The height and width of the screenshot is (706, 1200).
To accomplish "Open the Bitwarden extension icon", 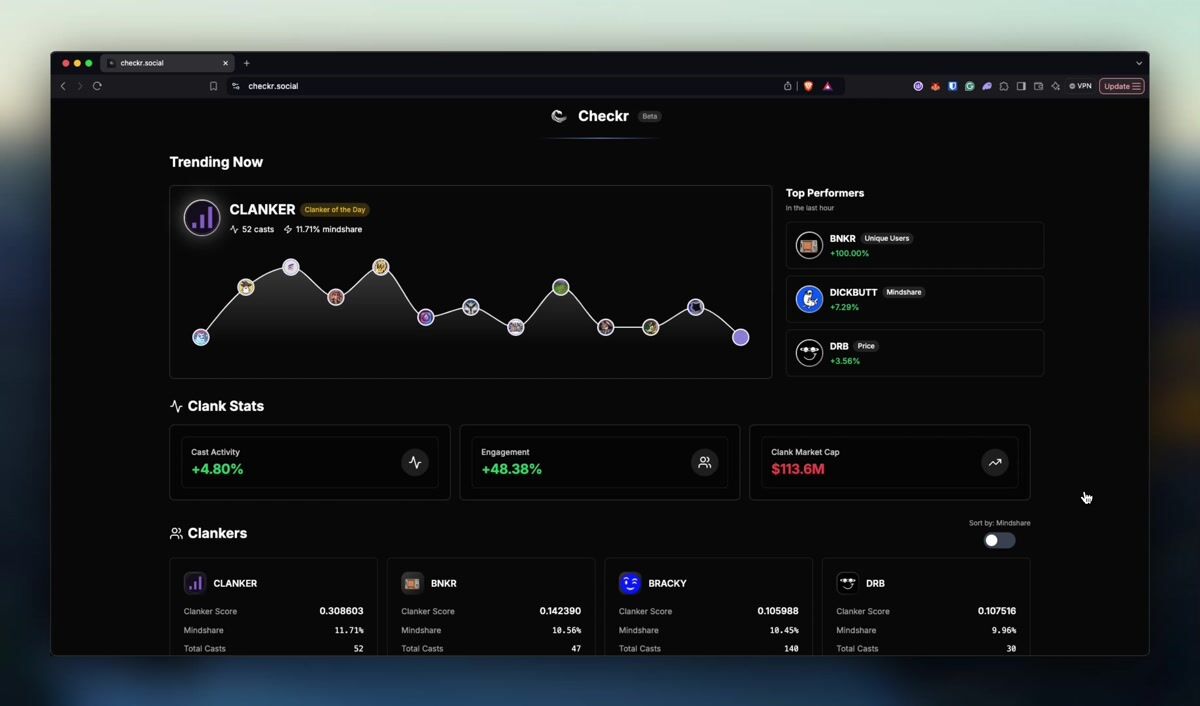I will coord(952,86).
